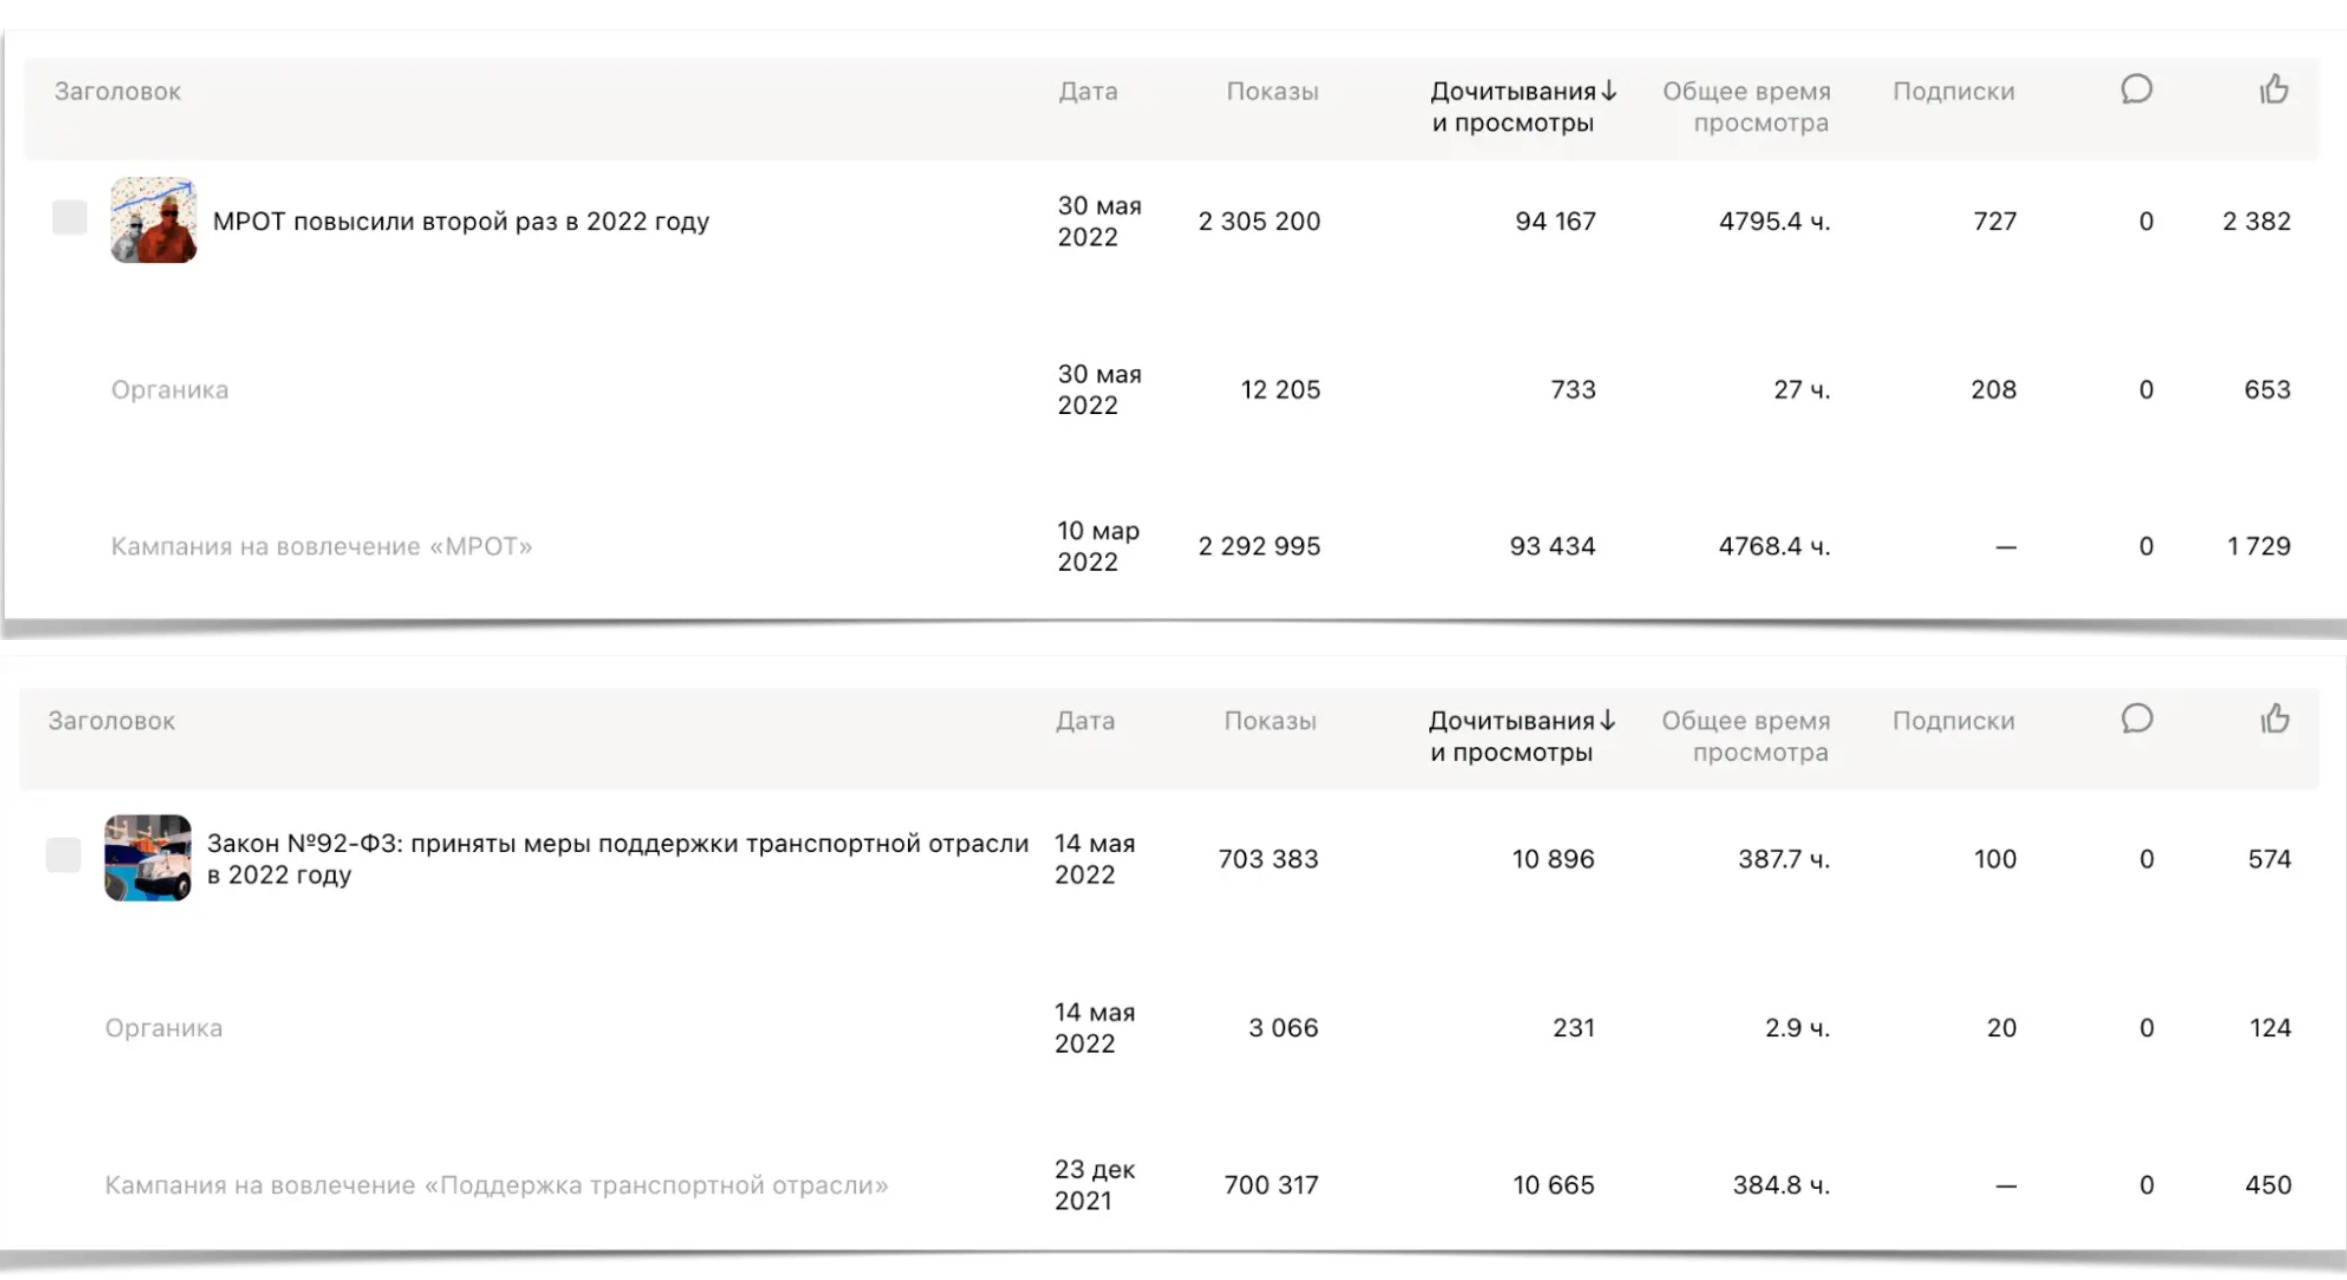Open the Закон №92-ФЗ article thumbnail
The height and width of the screenshot is (1280, 2347).
click(x=148, y=858)
